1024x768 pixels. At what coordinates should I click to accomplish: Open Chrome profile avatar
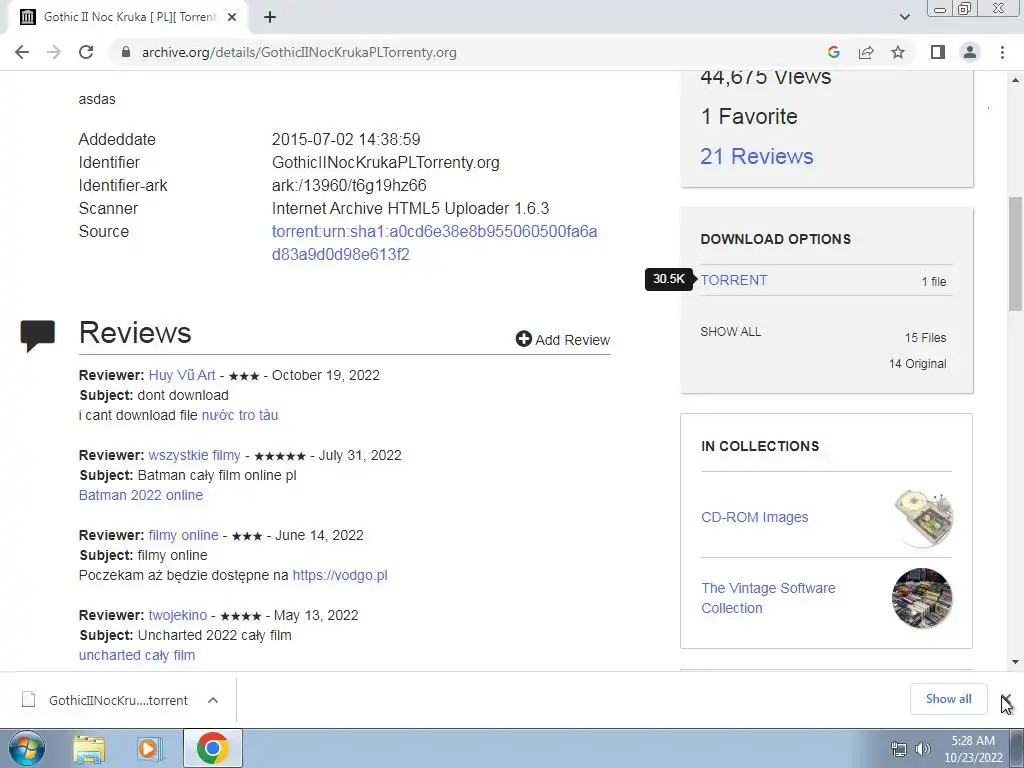(x=970, y=52)
